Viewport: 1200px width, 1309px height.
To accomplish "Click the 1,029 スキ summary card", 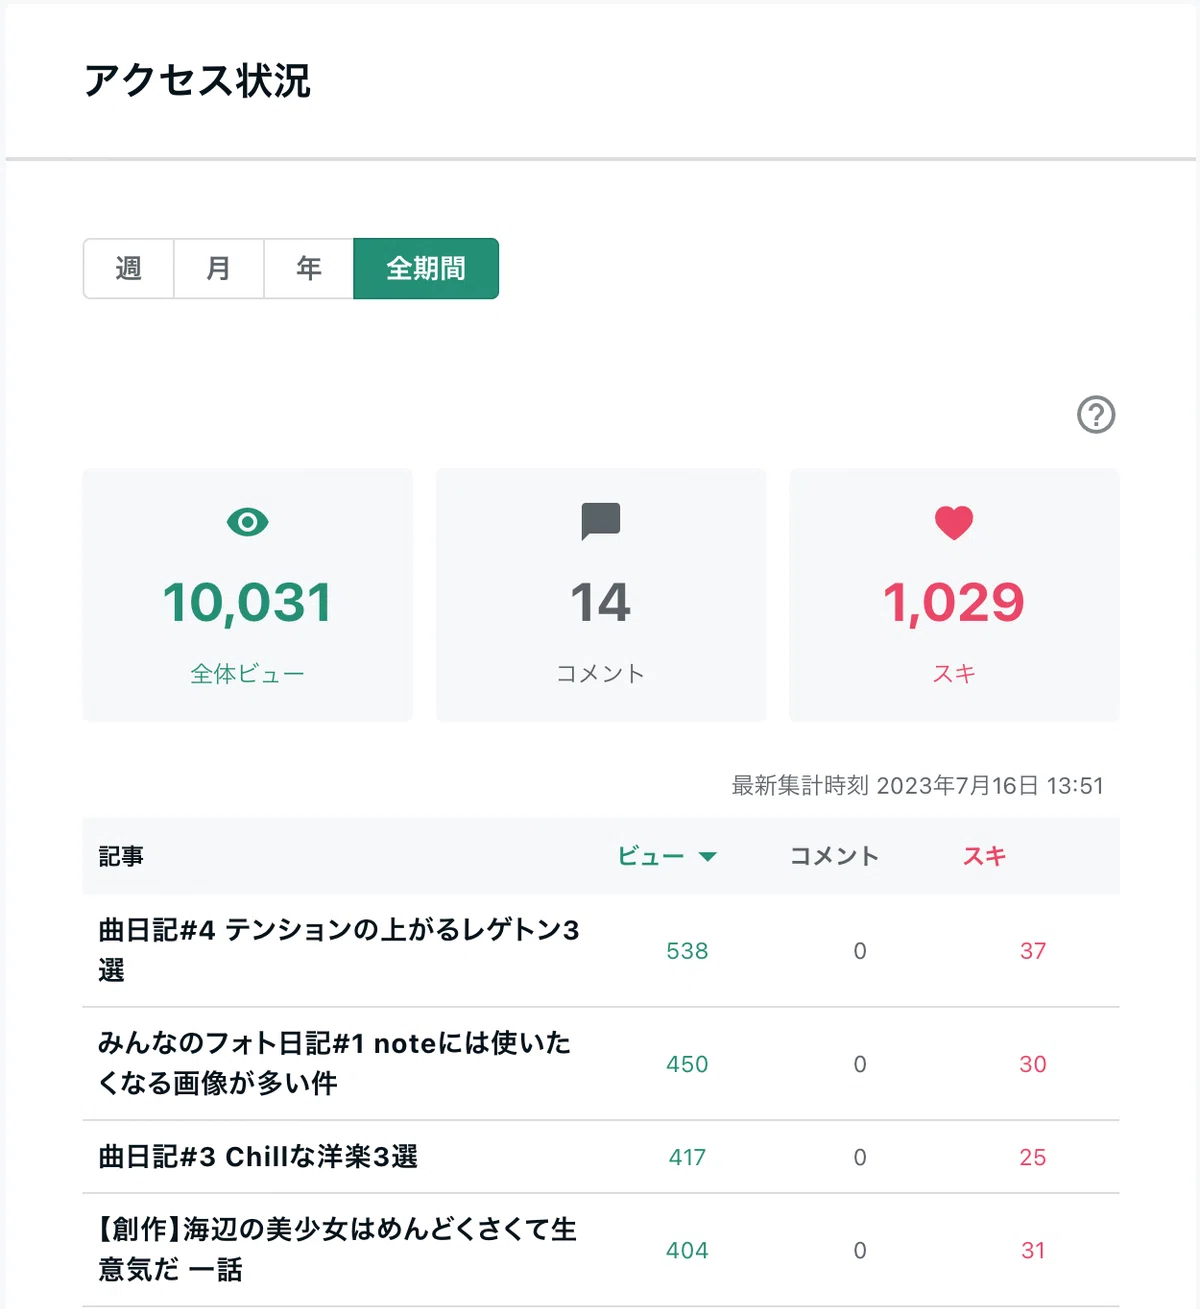I will 954,595.
